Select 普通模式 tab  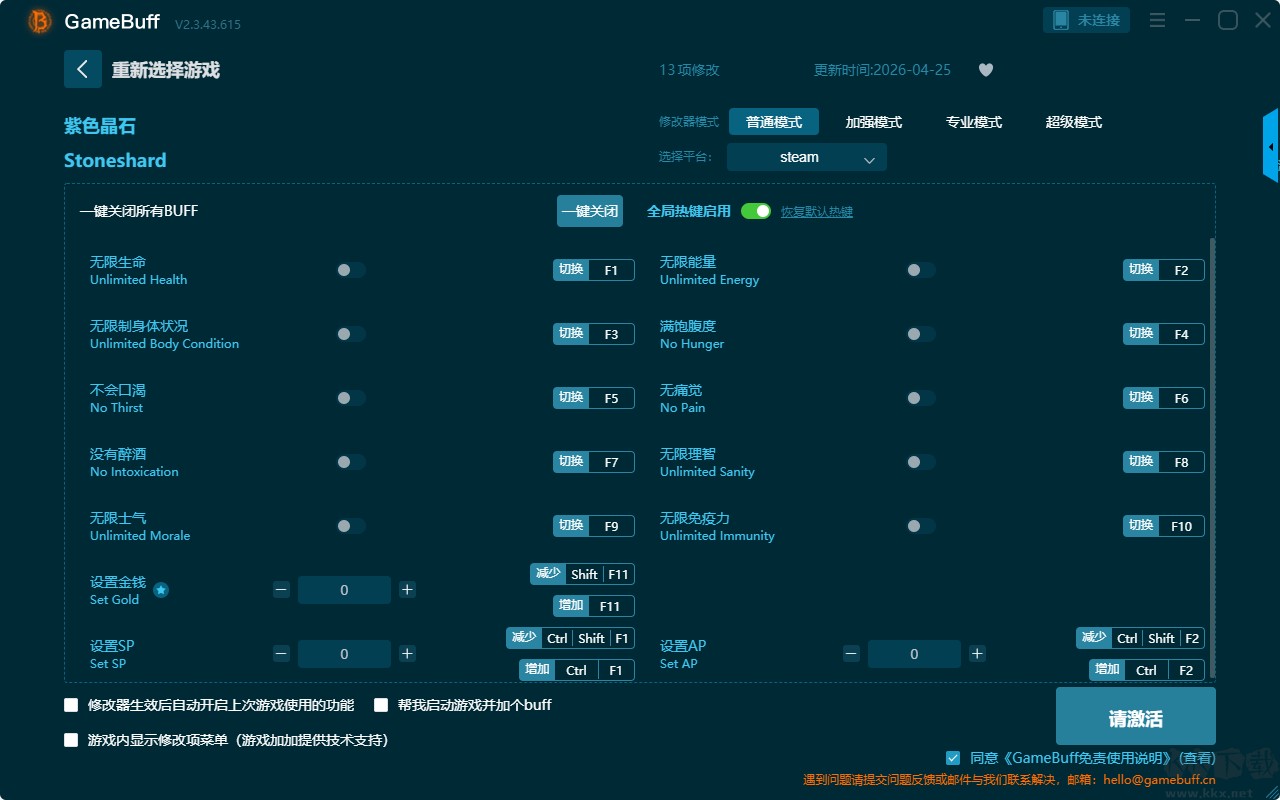pyautogui.click(x=774, y=122)
